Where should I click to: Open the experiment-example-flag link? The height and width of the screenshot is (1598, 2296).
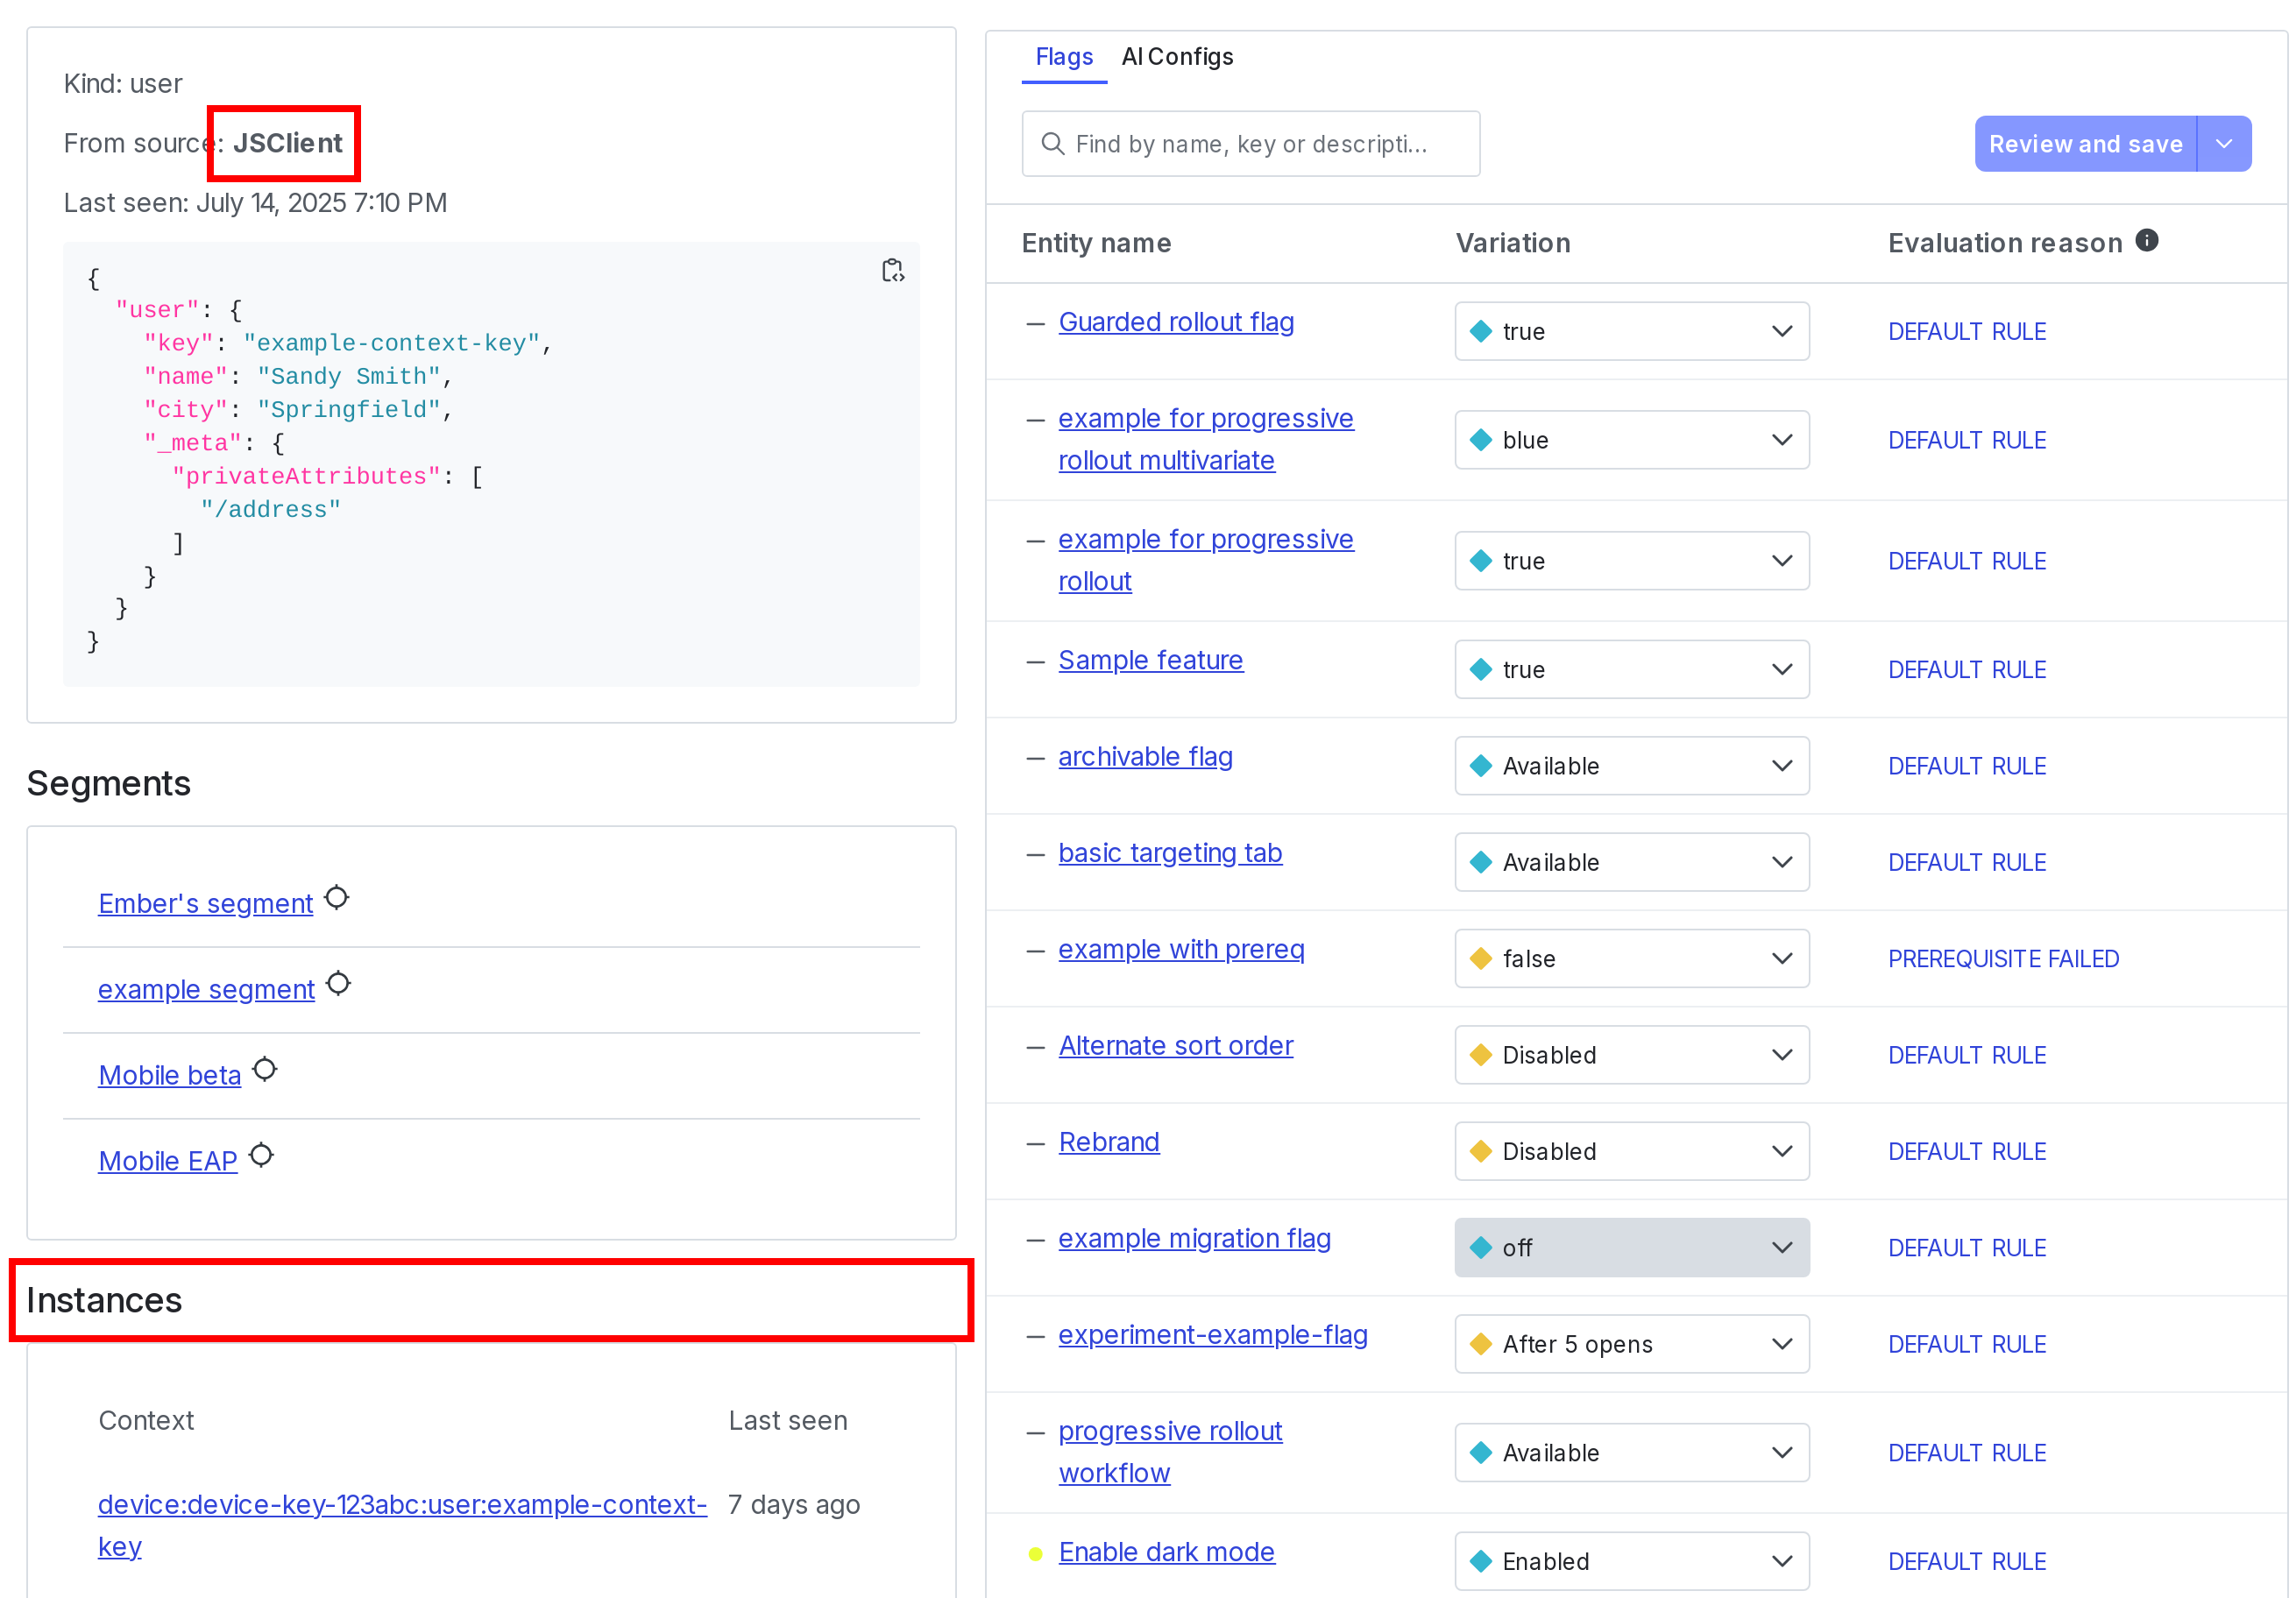[1213, 1335]
